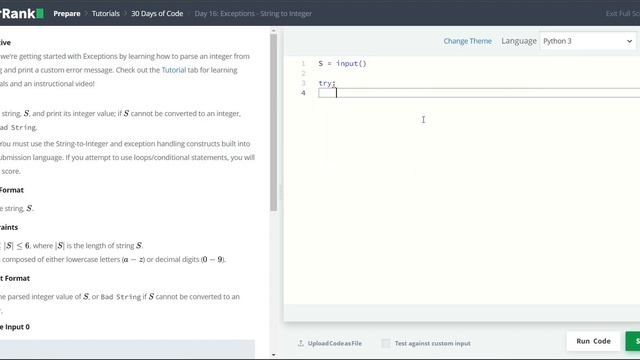The height and width of the screenshot is (360, 640).
Task: Click Upload Code as File text
Action: pos(335,343)
